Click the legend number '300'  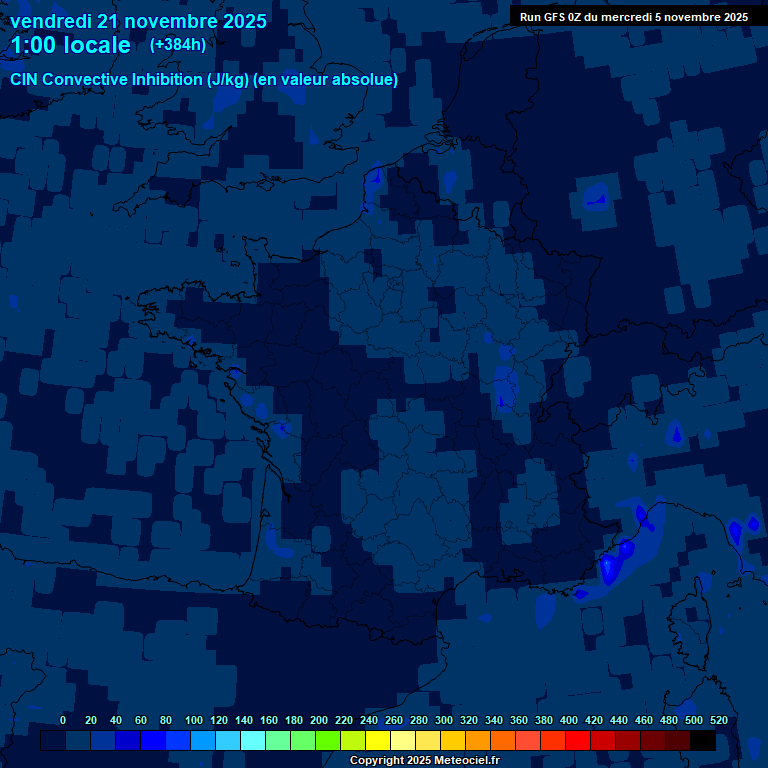[444, 720]
